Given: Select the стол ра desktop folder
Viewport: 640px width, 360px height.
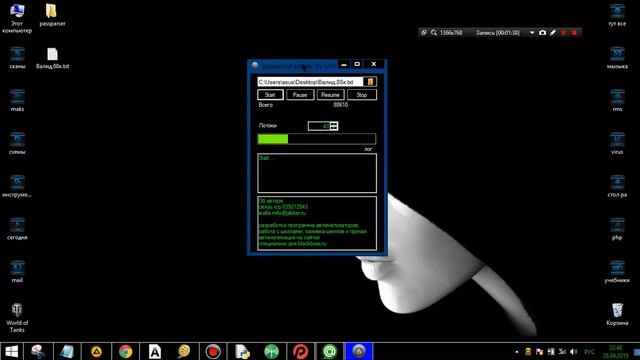Looking at the screenshot, I should tap(617, 186).
